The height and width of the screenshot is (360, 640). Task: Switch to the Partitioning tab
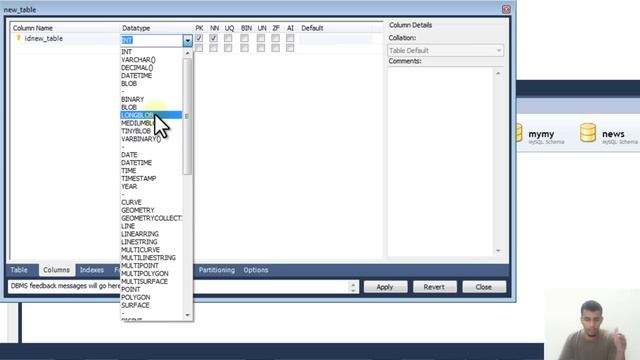217,270
